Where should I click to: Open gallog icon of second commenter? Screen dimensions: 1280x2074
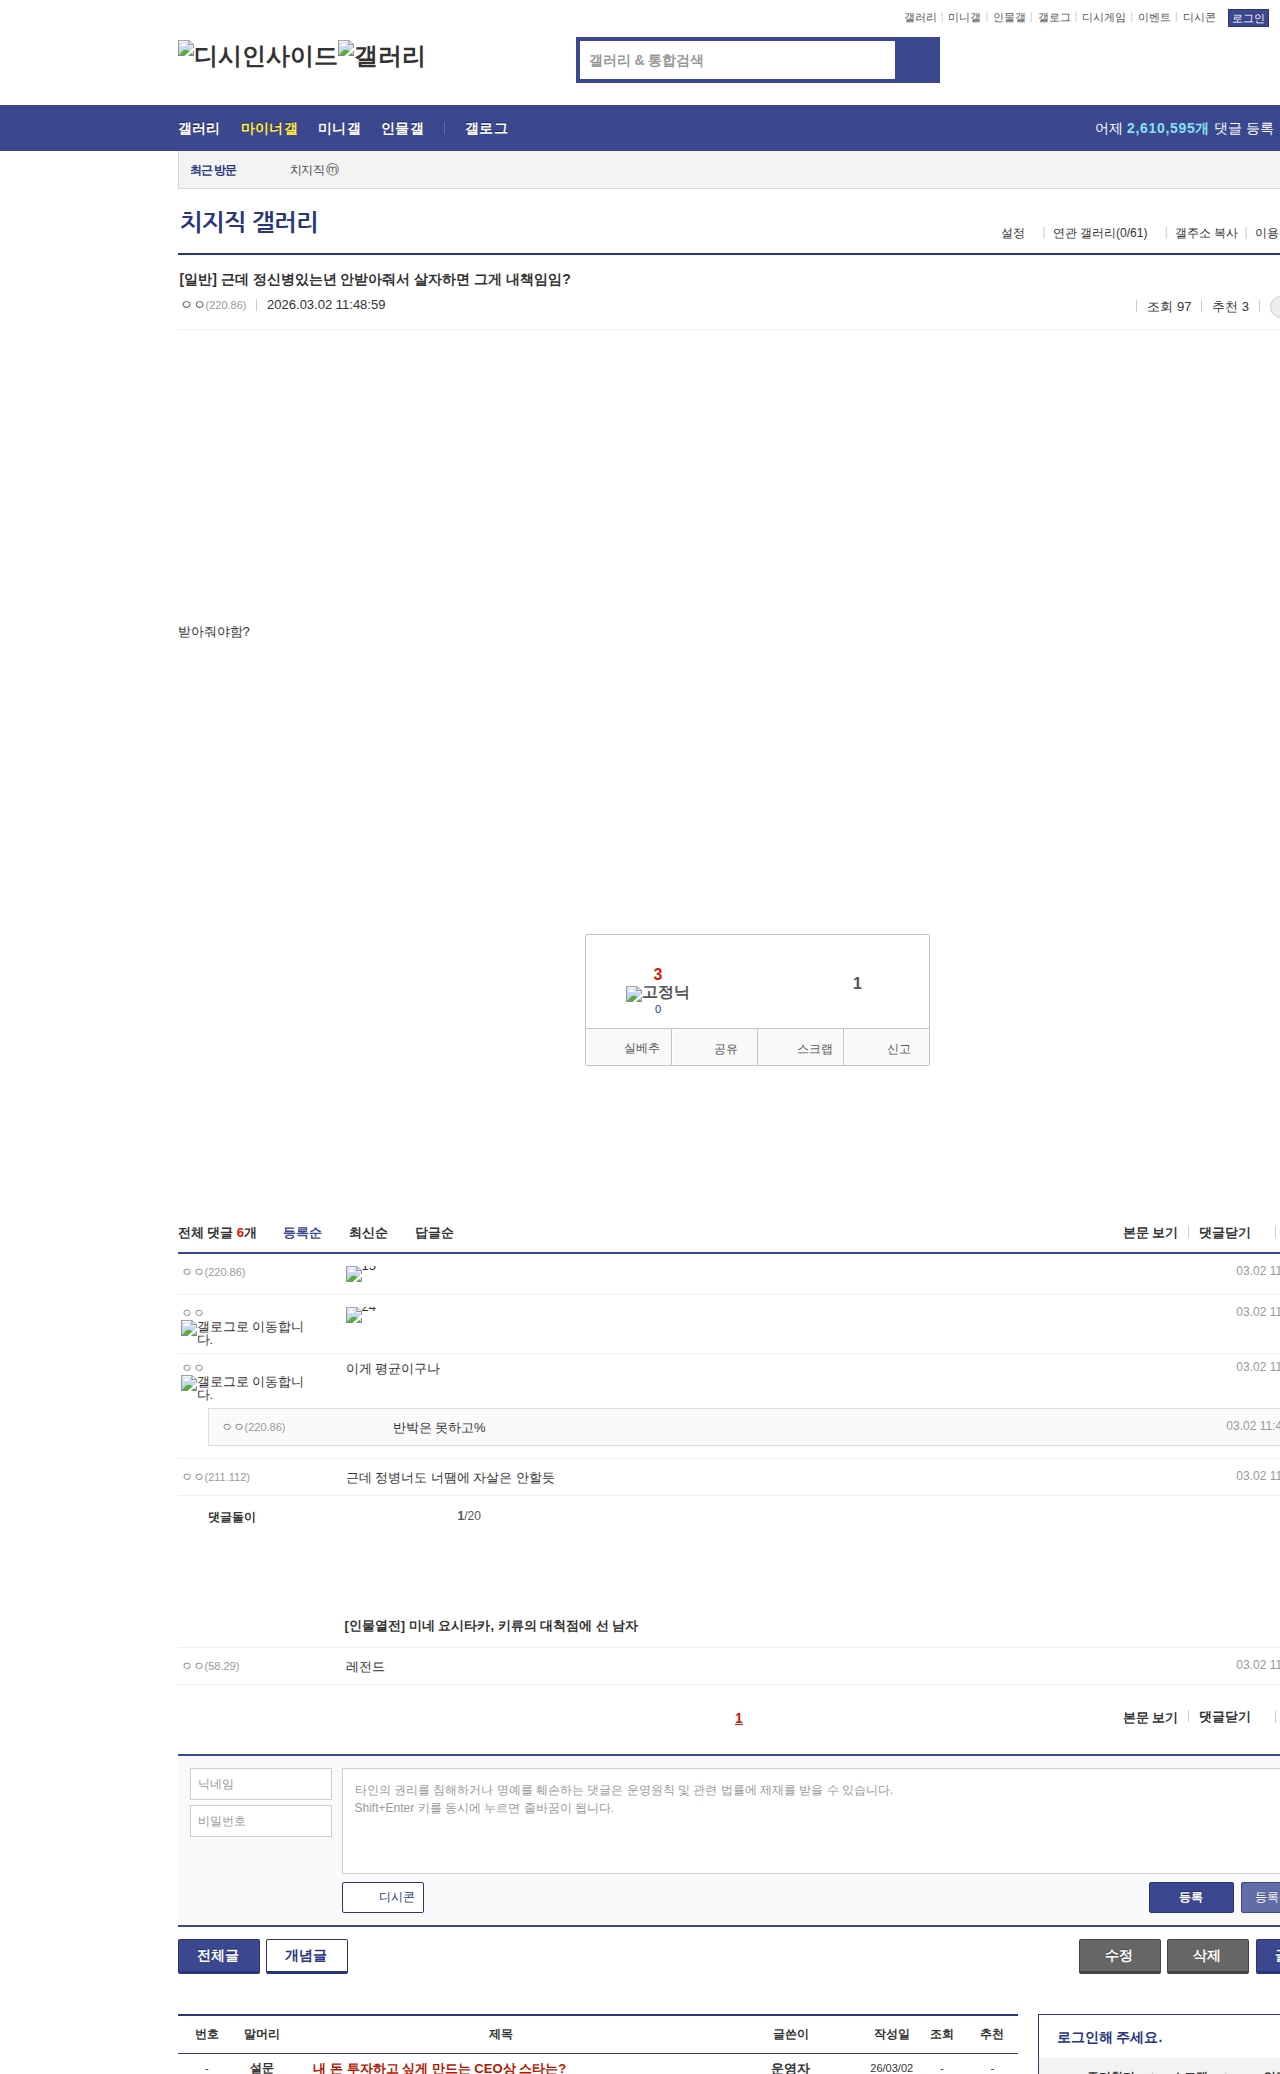pyautogui.click(x=188, y=1329)
